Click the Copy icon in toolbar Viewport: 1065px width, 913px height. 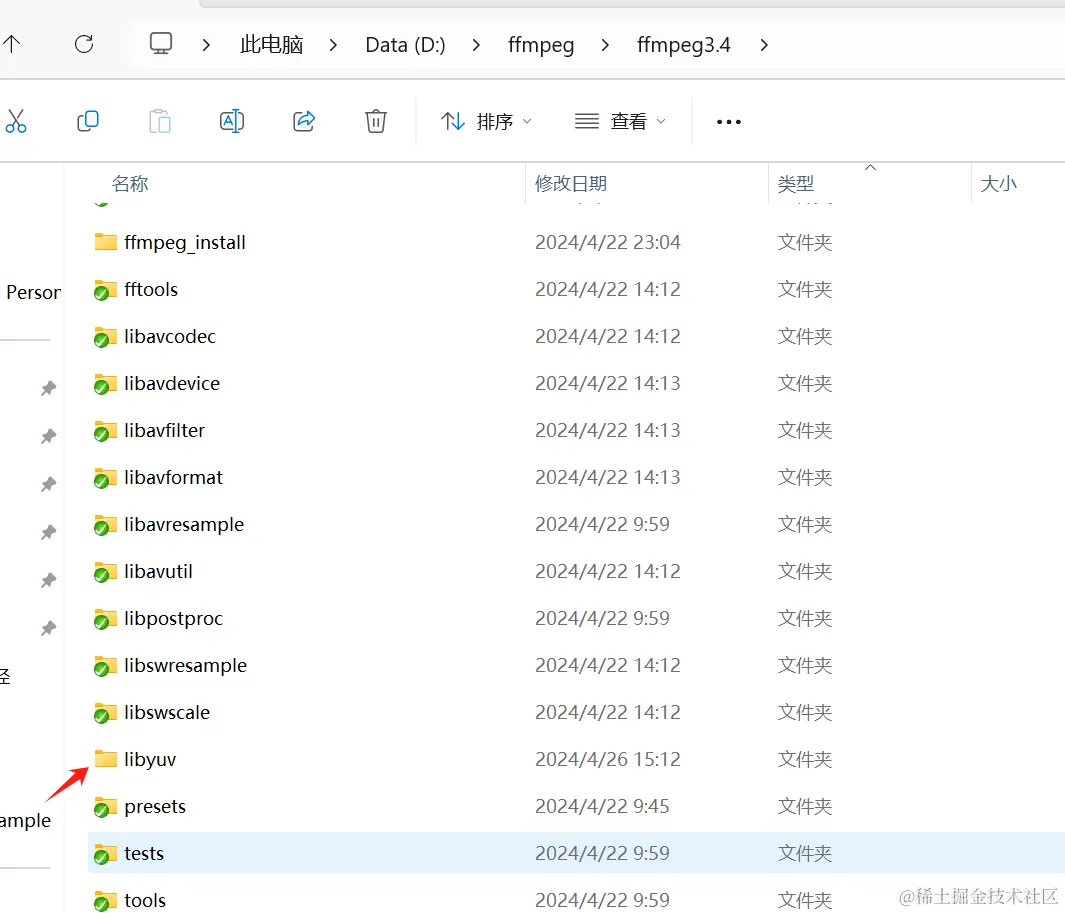click(88, 121)
